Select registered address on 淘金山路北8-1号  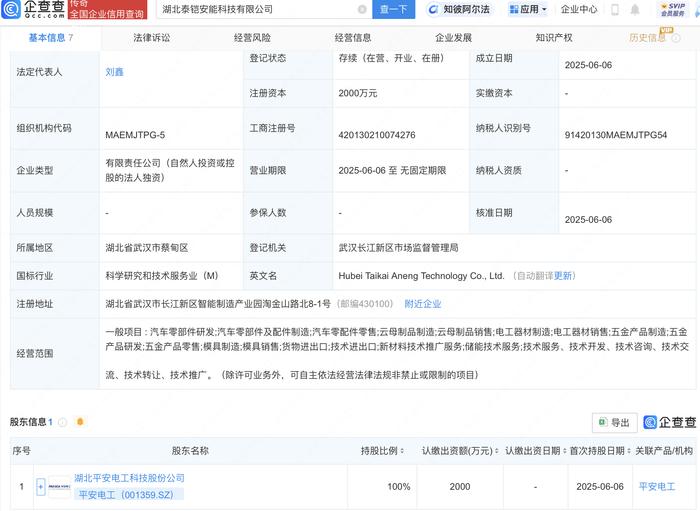pos(218,304)
